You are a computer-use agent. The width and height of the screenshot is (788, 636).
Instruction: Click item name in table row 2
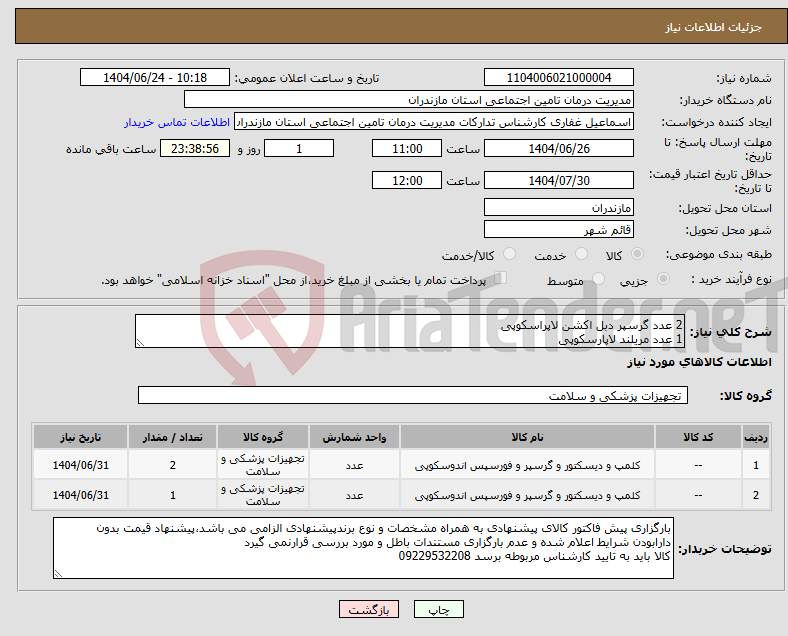(x=527, y=495)
